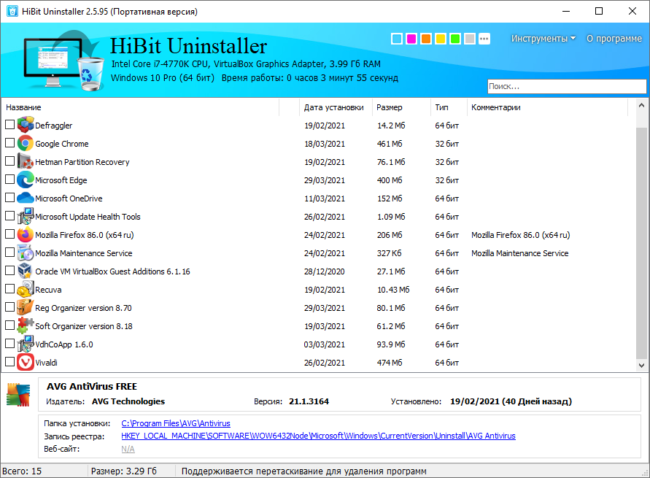Image resolution: width=650 pixels, height=478 pixels.
Task: Check the Microsoft Edge checkbox
Action: (10, 179)
